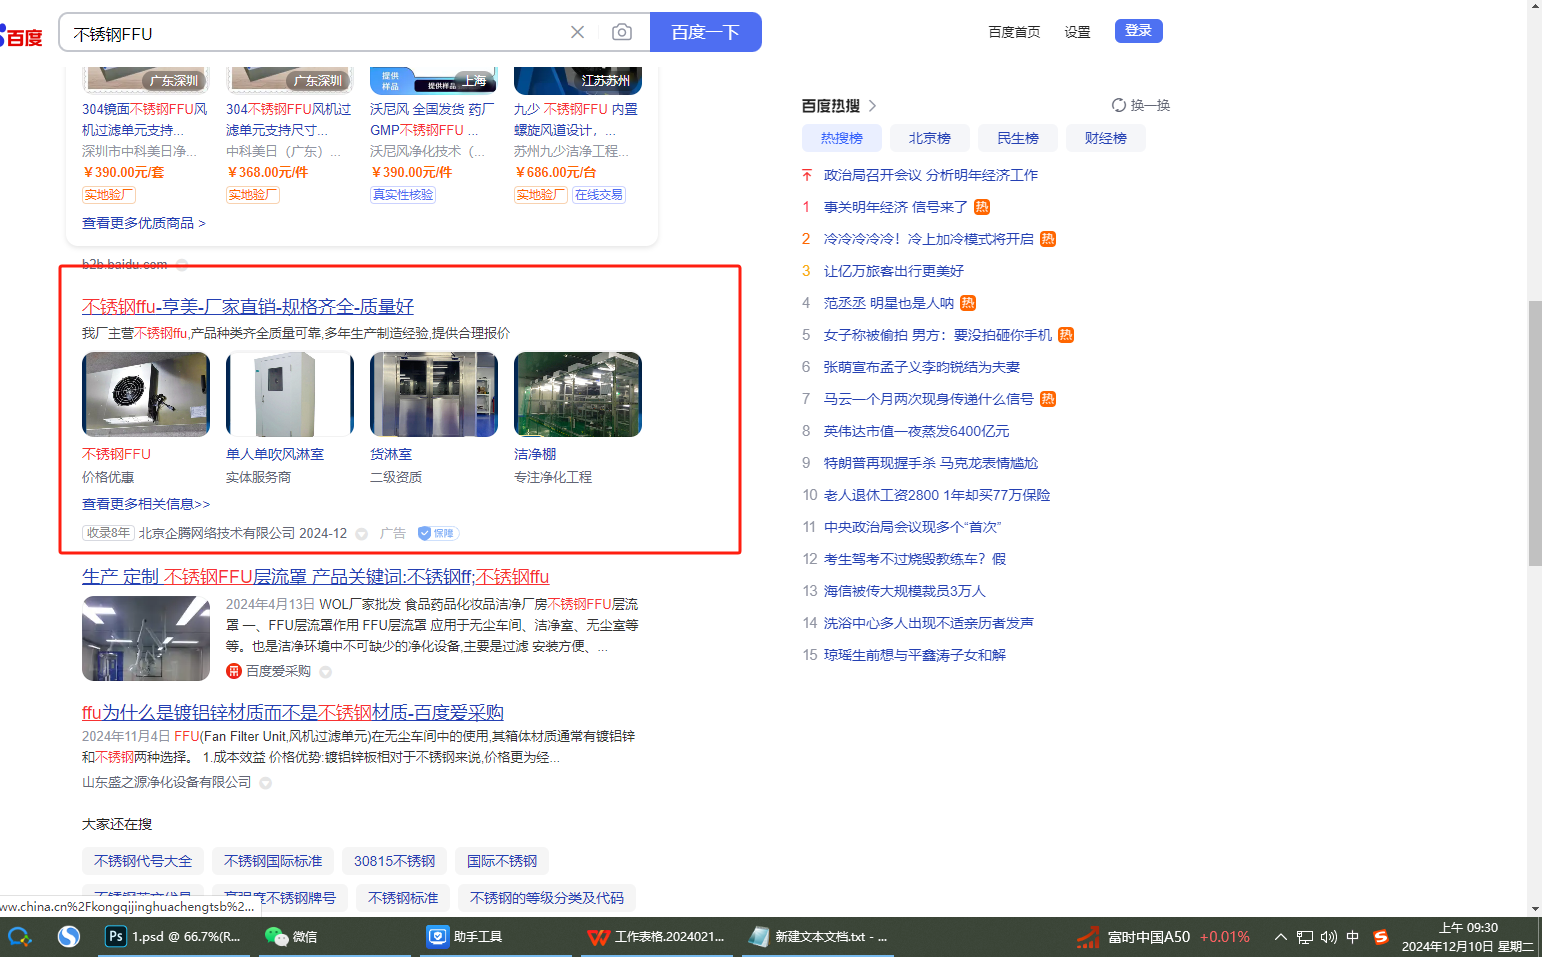Click the gray circle icon beside 山东盛之源净化设备有限公司
Image resolution: width=1542 pixels, height=957 pixels.
[266, 783]
